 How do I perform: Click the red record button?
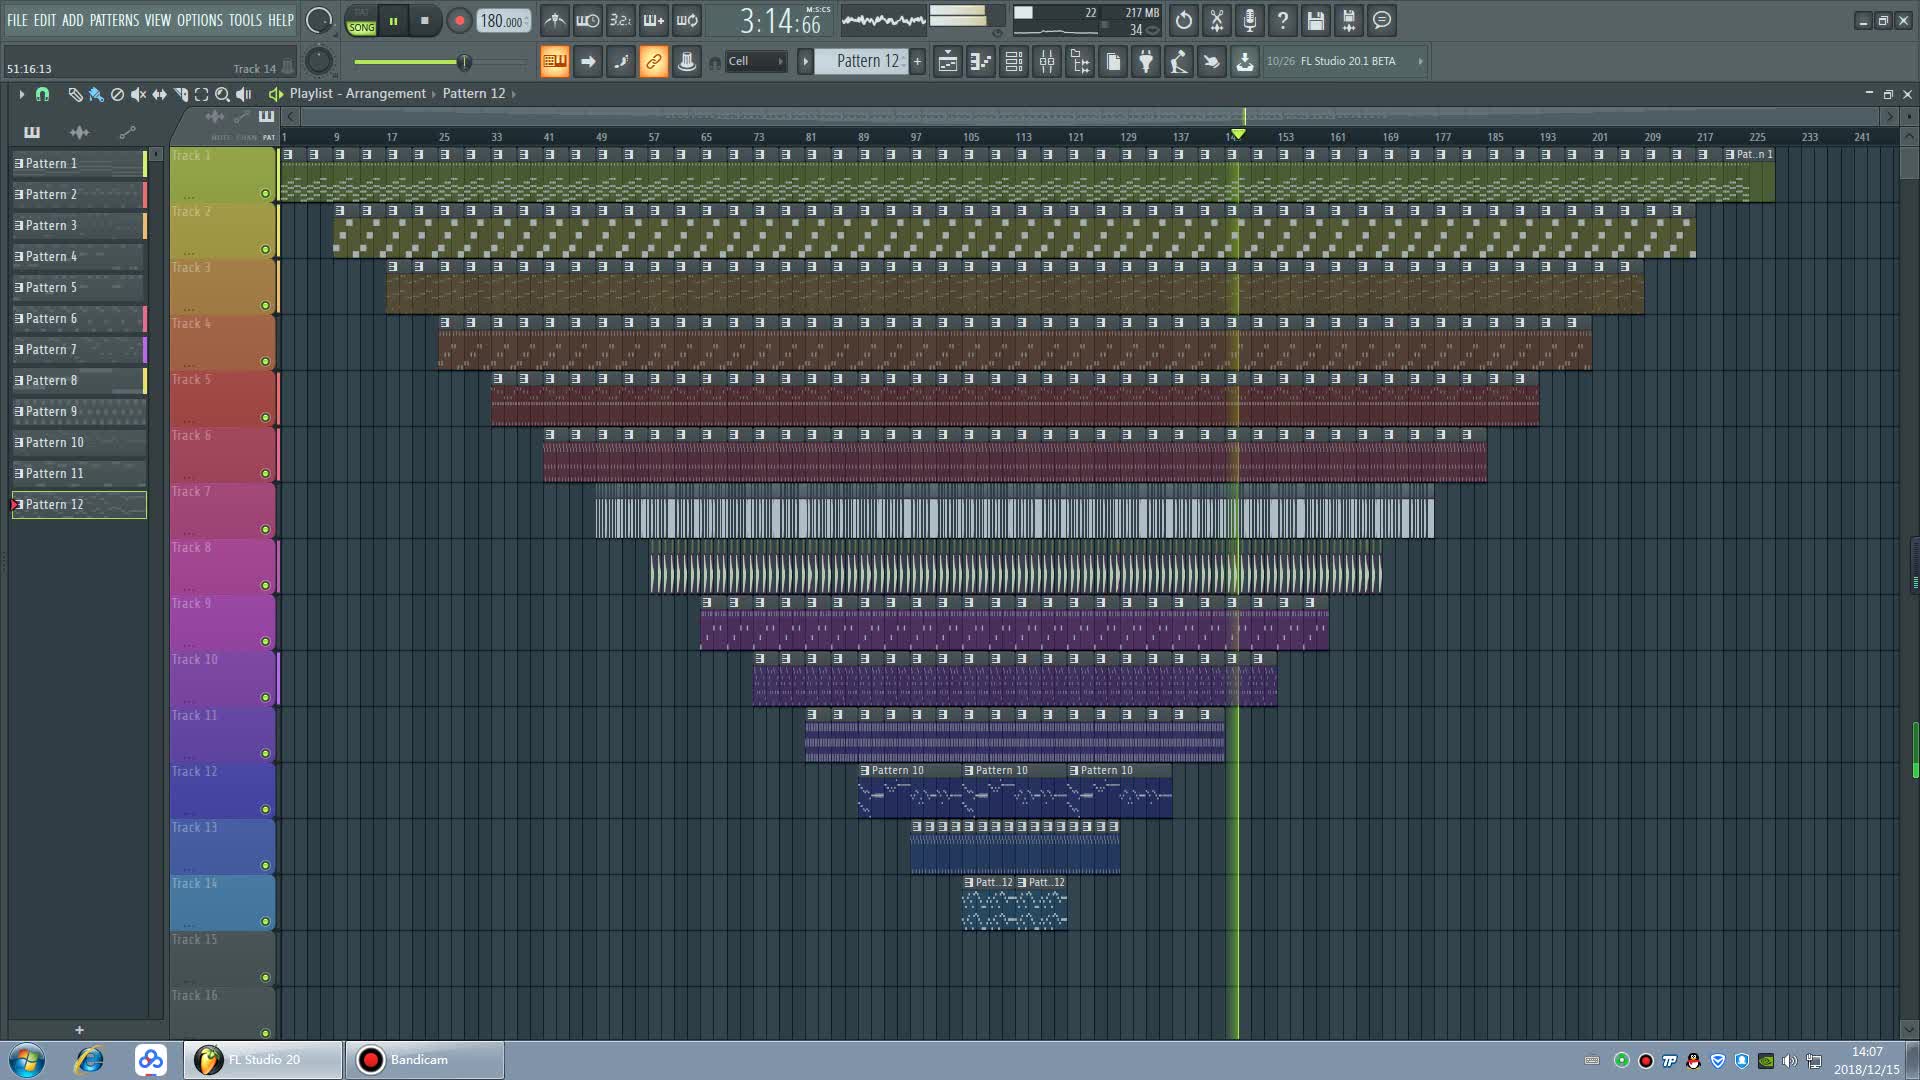[x=459, y=21]
